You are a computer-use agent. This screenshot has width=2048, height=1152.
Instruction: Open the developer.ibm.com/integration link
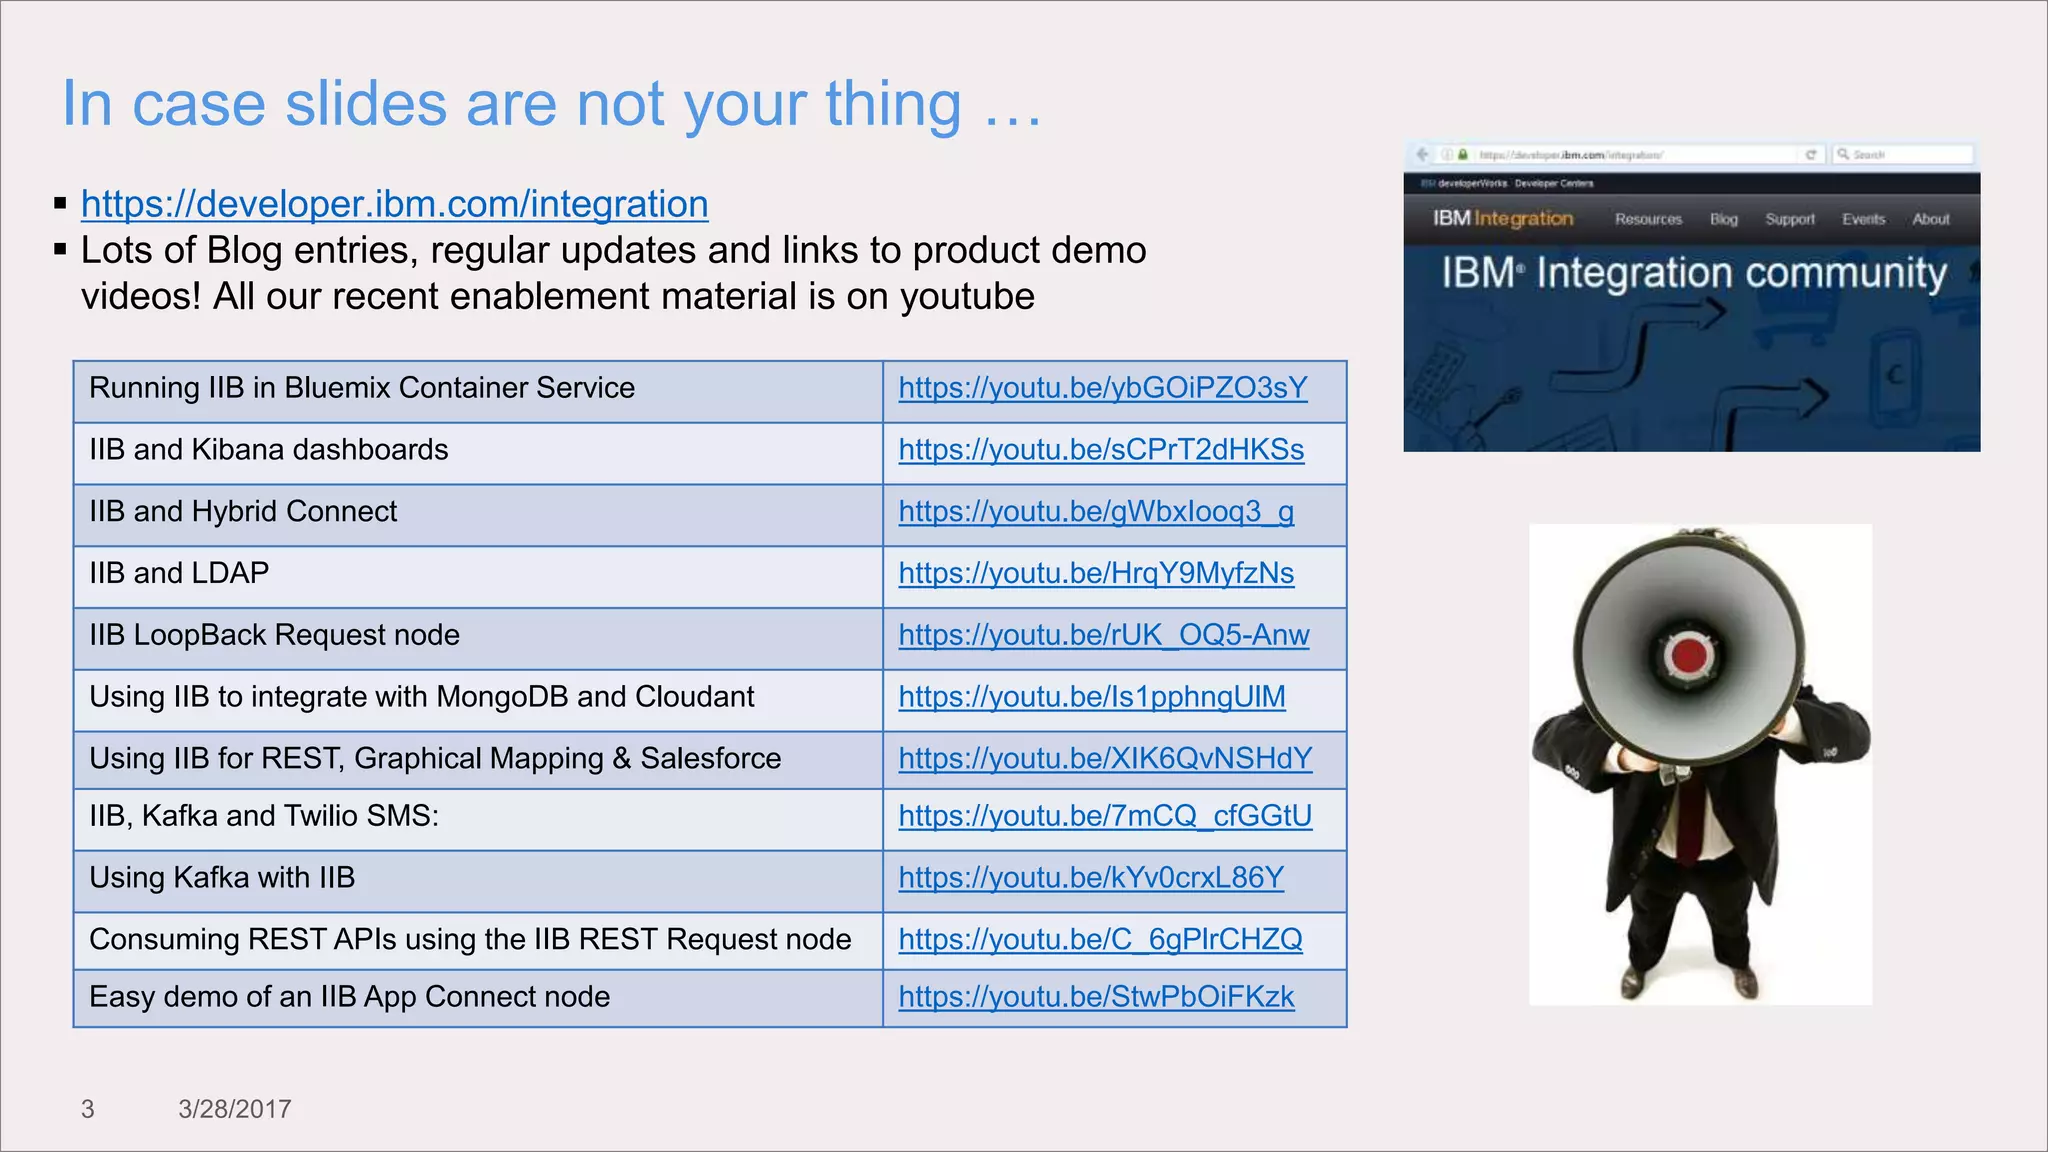pyautogui.click(x=394, y=204)
